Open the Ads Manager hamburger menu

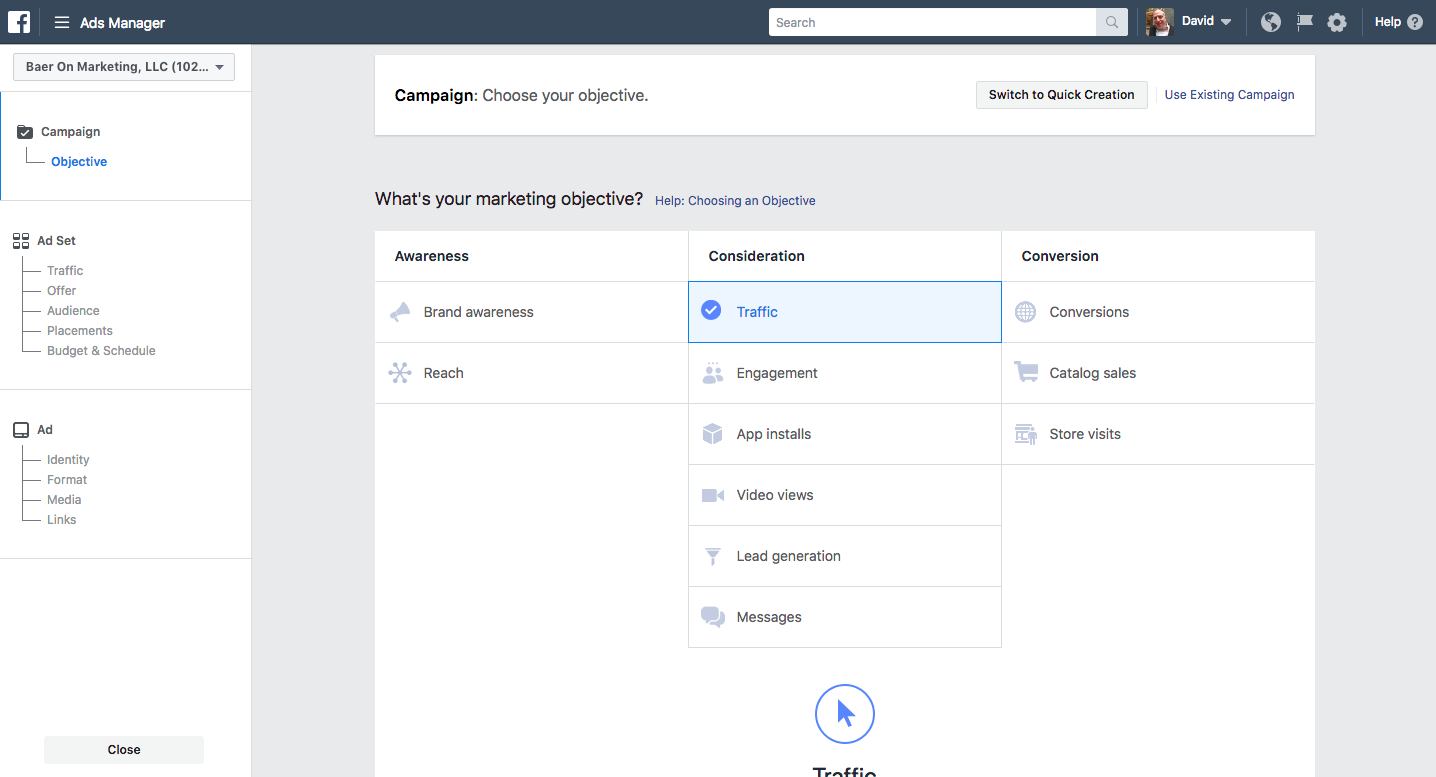point(62,22)
